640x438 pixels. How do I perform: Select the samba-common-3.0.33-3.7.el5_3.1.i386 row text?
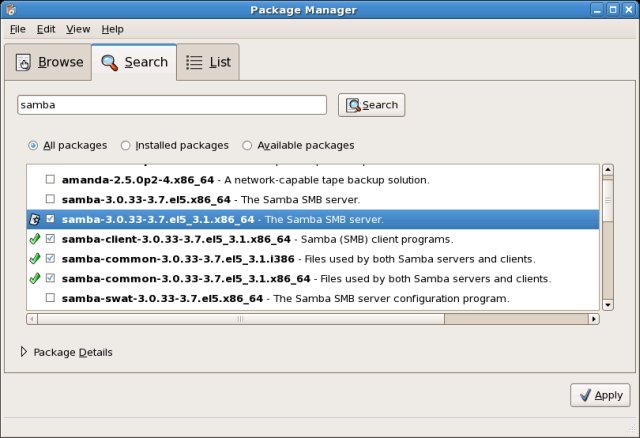point(298,259)
